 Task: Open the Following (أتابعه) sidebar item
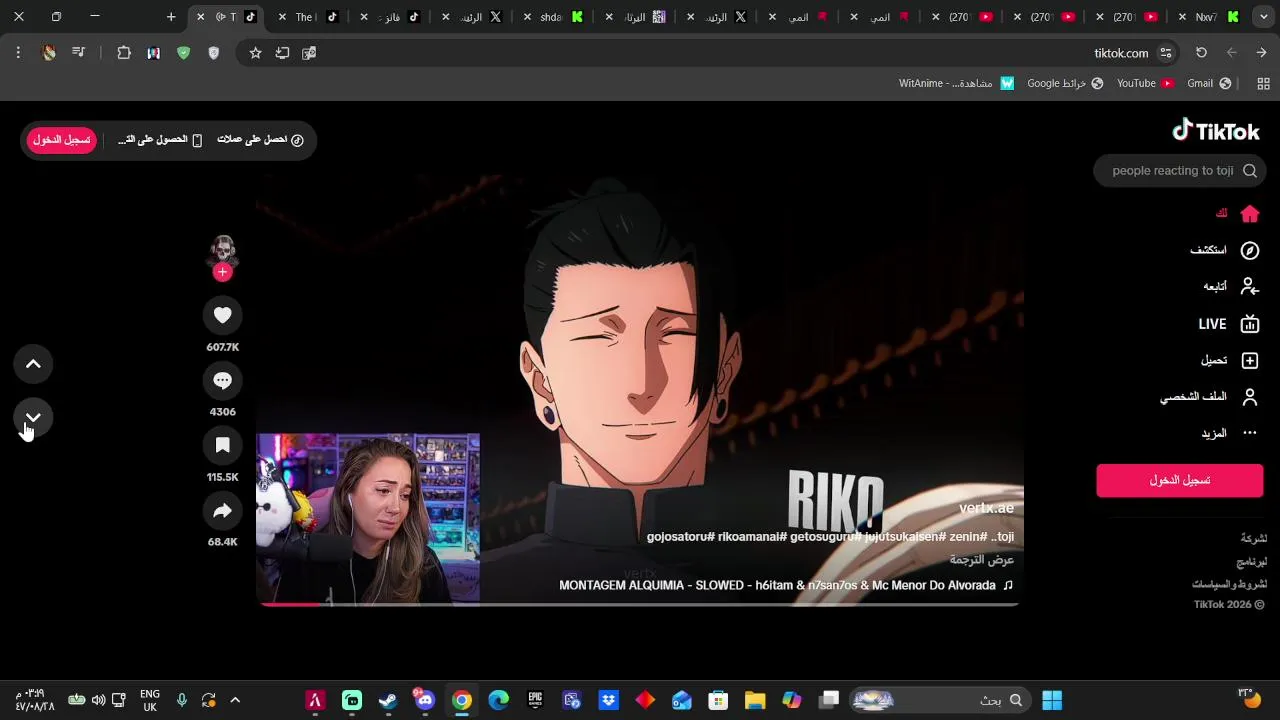(x=1230, y=287)
